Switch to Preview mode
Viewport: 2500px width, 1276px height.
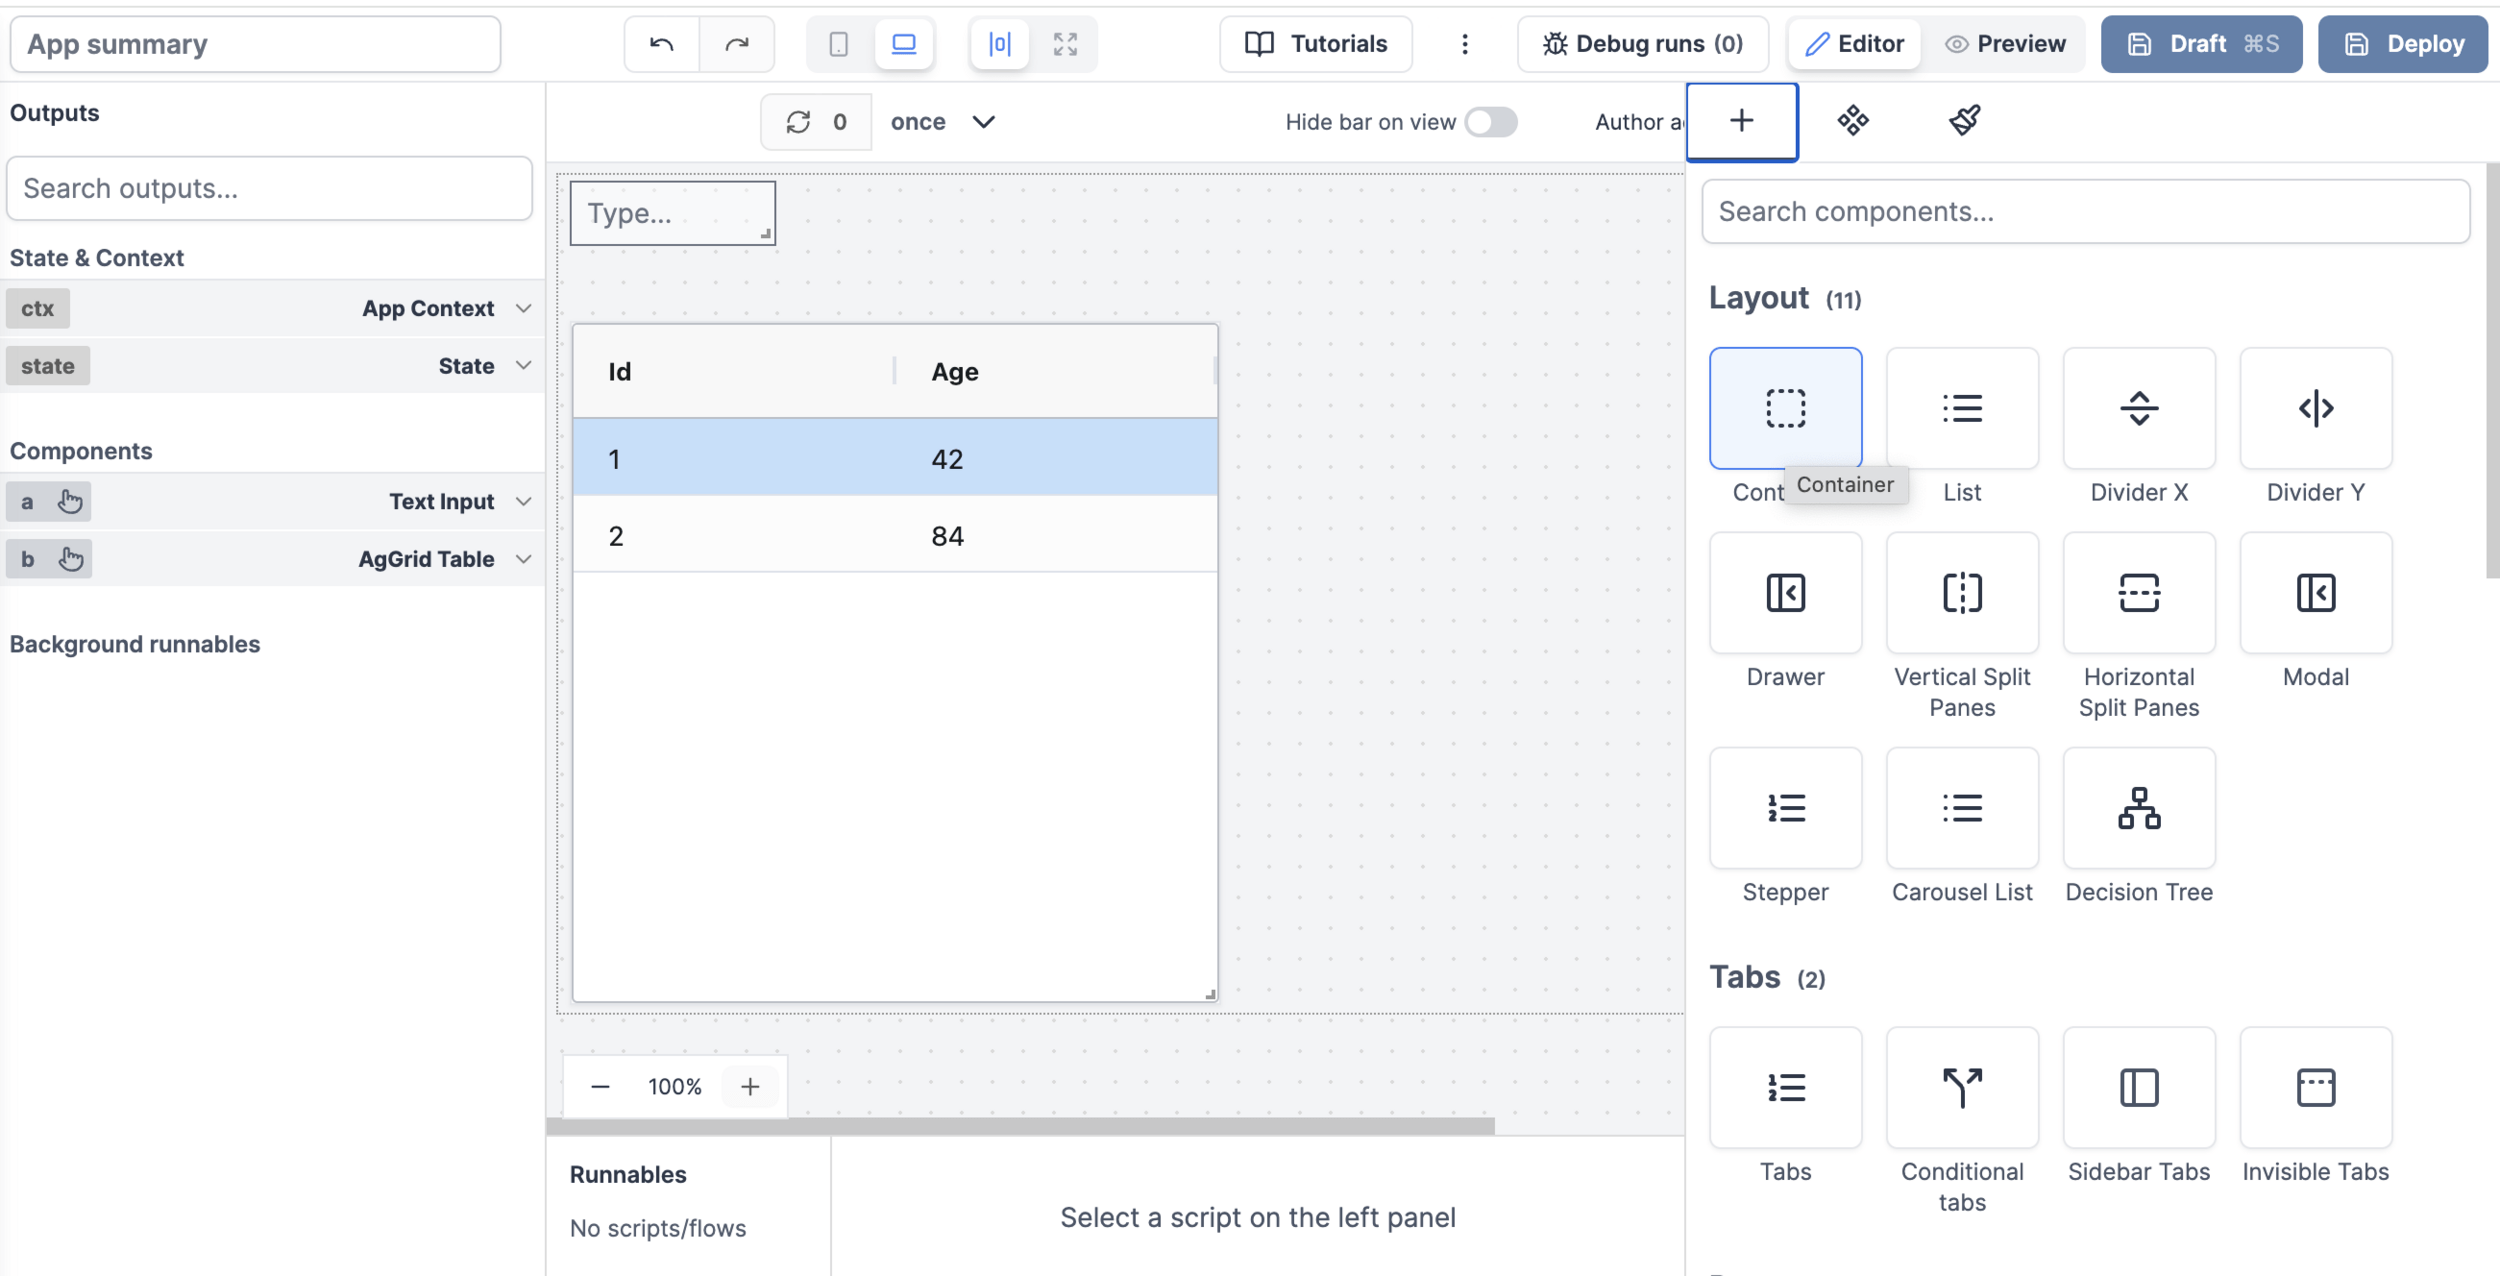2005,44
